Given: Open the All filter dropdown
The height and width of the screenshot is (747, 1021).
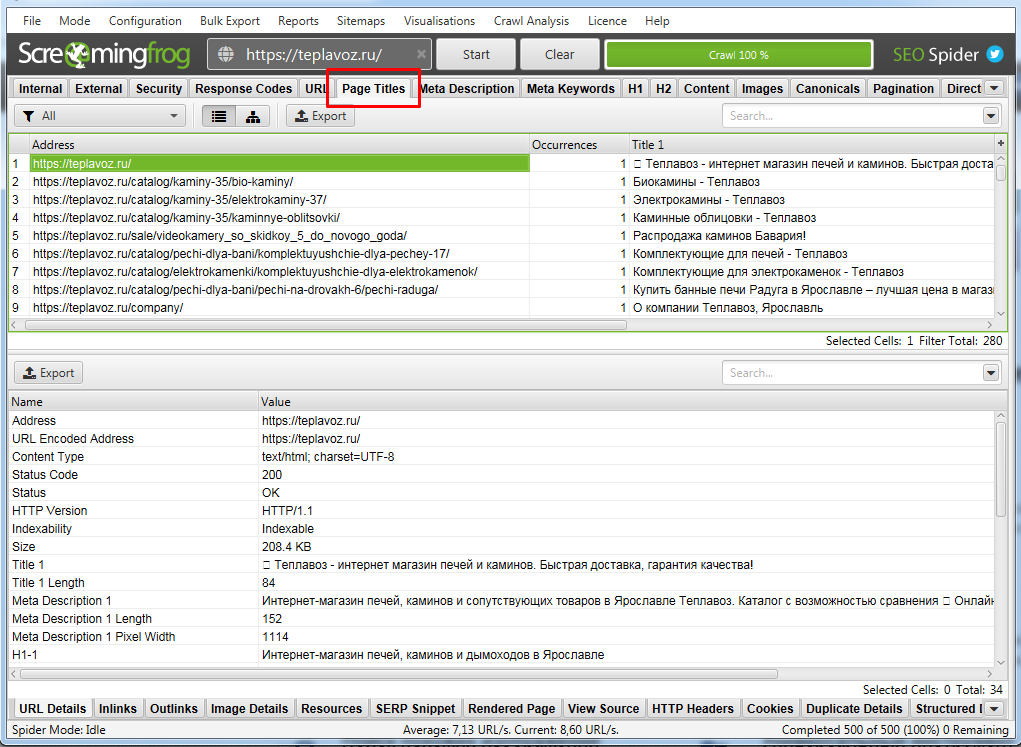Looking at the screenshot, I should 100,116.
